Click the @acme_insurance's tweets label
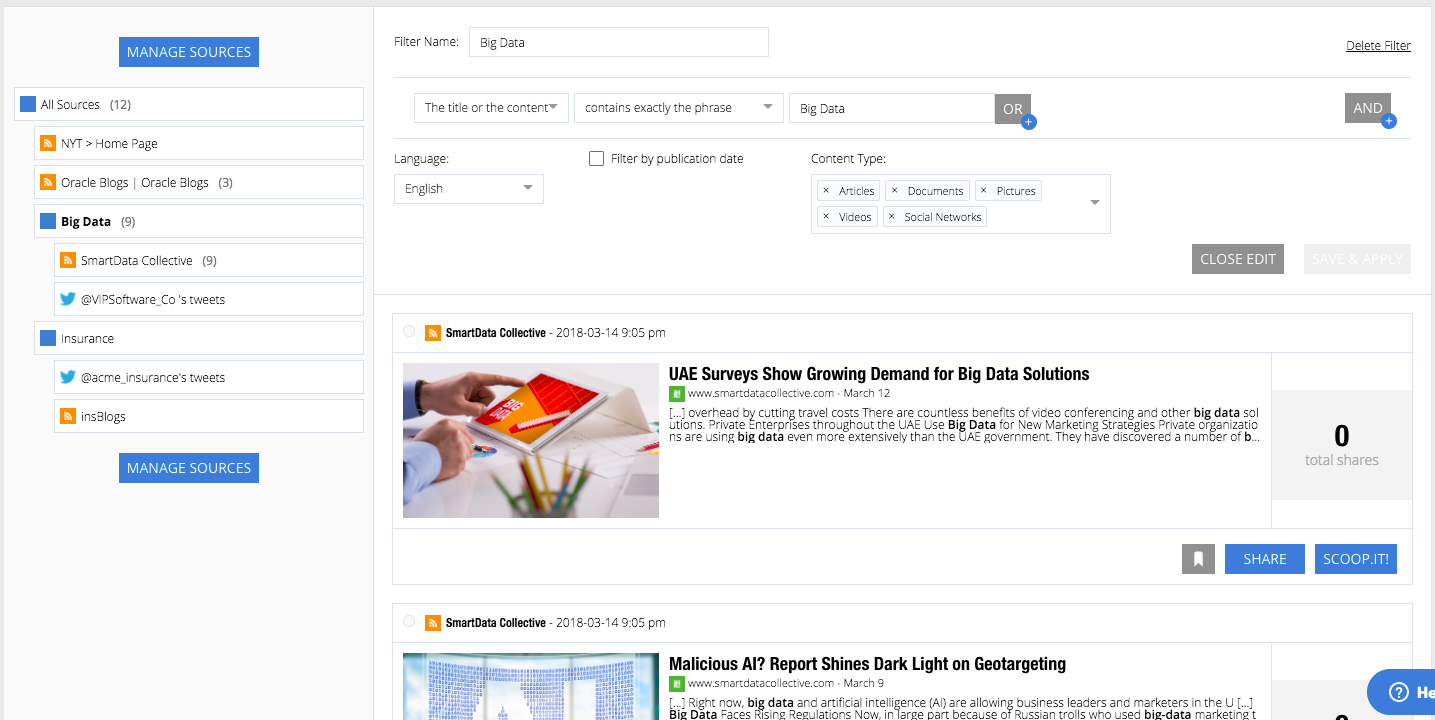1435x720 pixels. (x=153, y=377)
